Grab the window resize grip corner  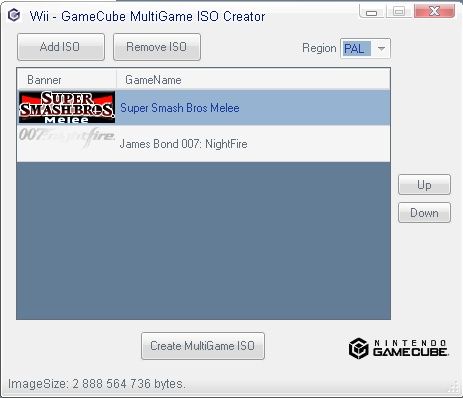[x=454, y=387]
